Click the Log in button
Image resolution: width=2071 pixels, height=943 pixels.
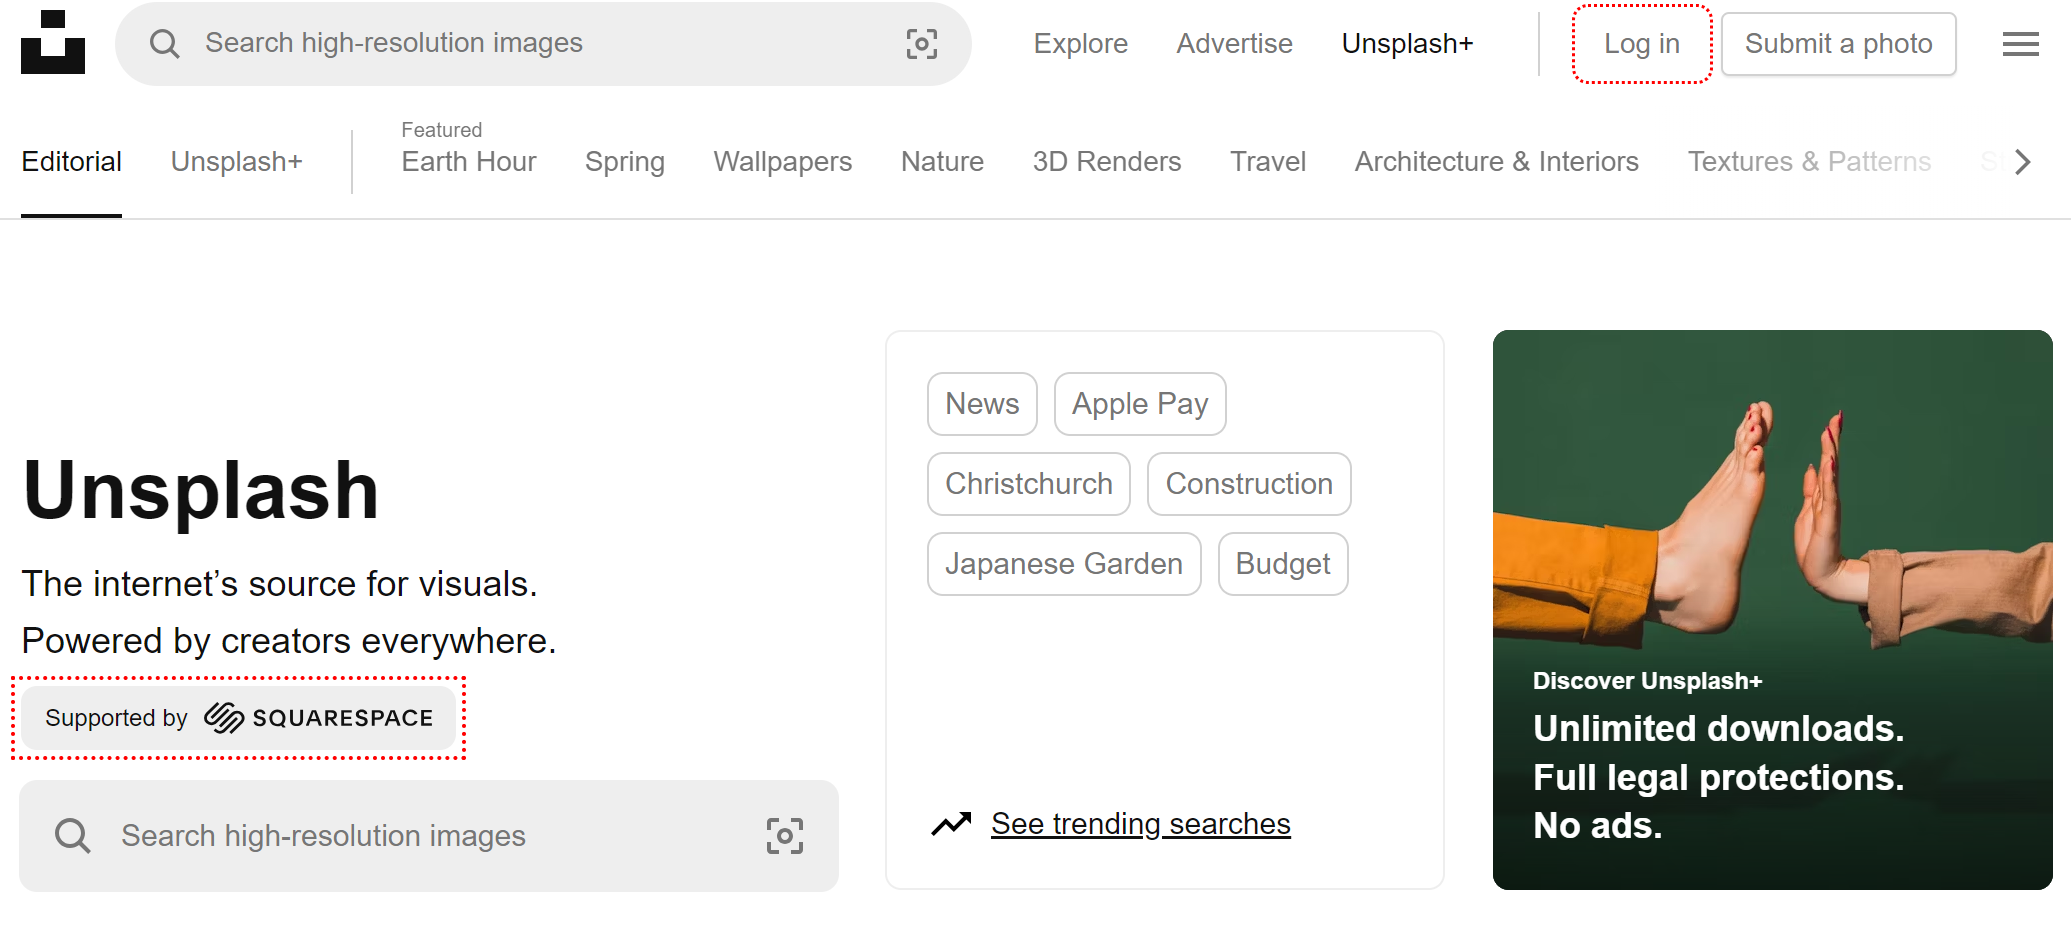[x=1641, y=44]
